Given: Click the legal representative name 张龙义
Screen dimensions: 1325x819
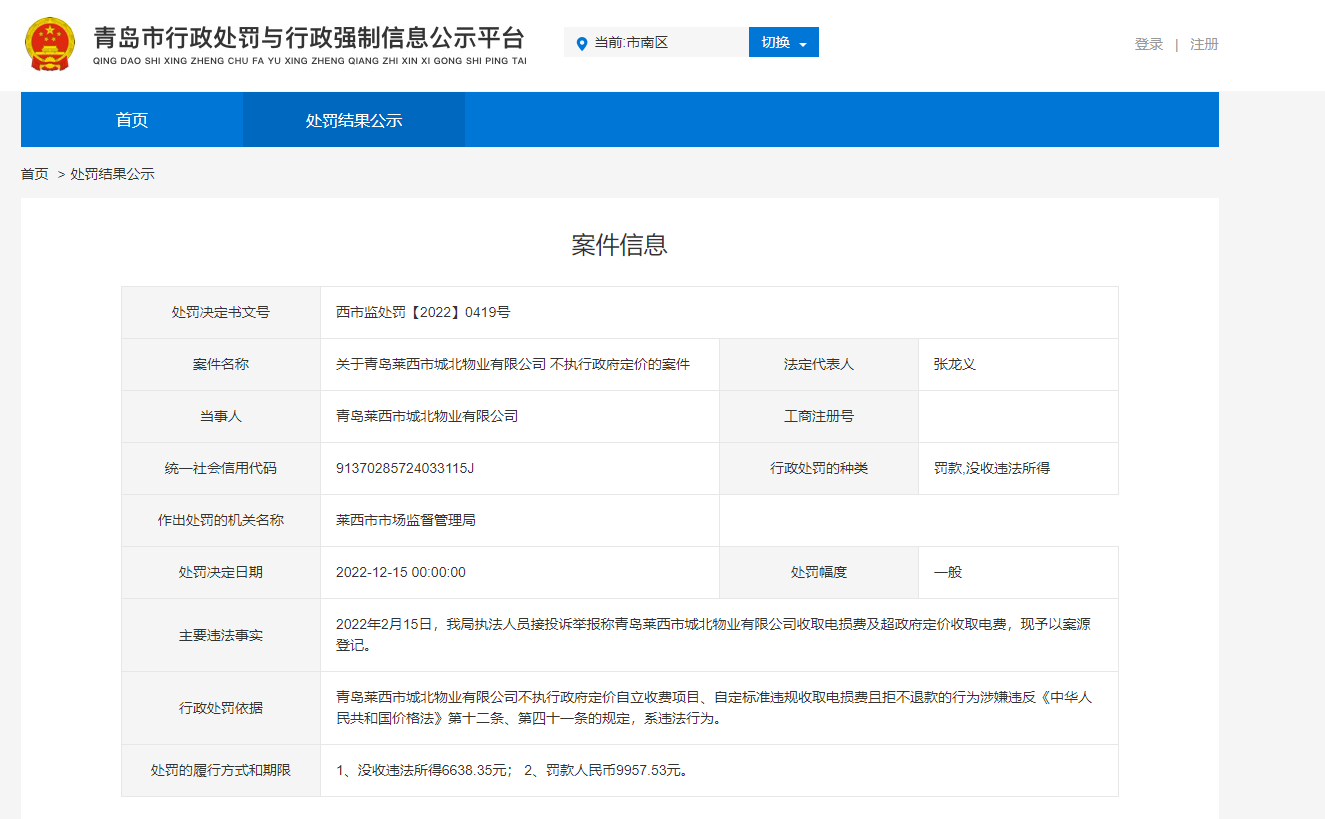Looking at the screenshot, I should (x=954, y=364).
